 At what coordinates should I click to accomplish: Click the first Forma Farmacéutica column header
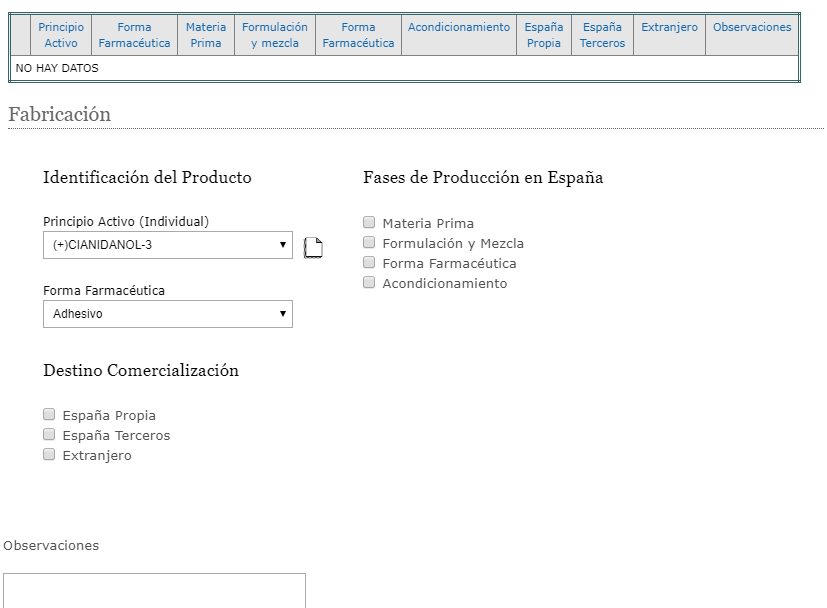point(134,35)
